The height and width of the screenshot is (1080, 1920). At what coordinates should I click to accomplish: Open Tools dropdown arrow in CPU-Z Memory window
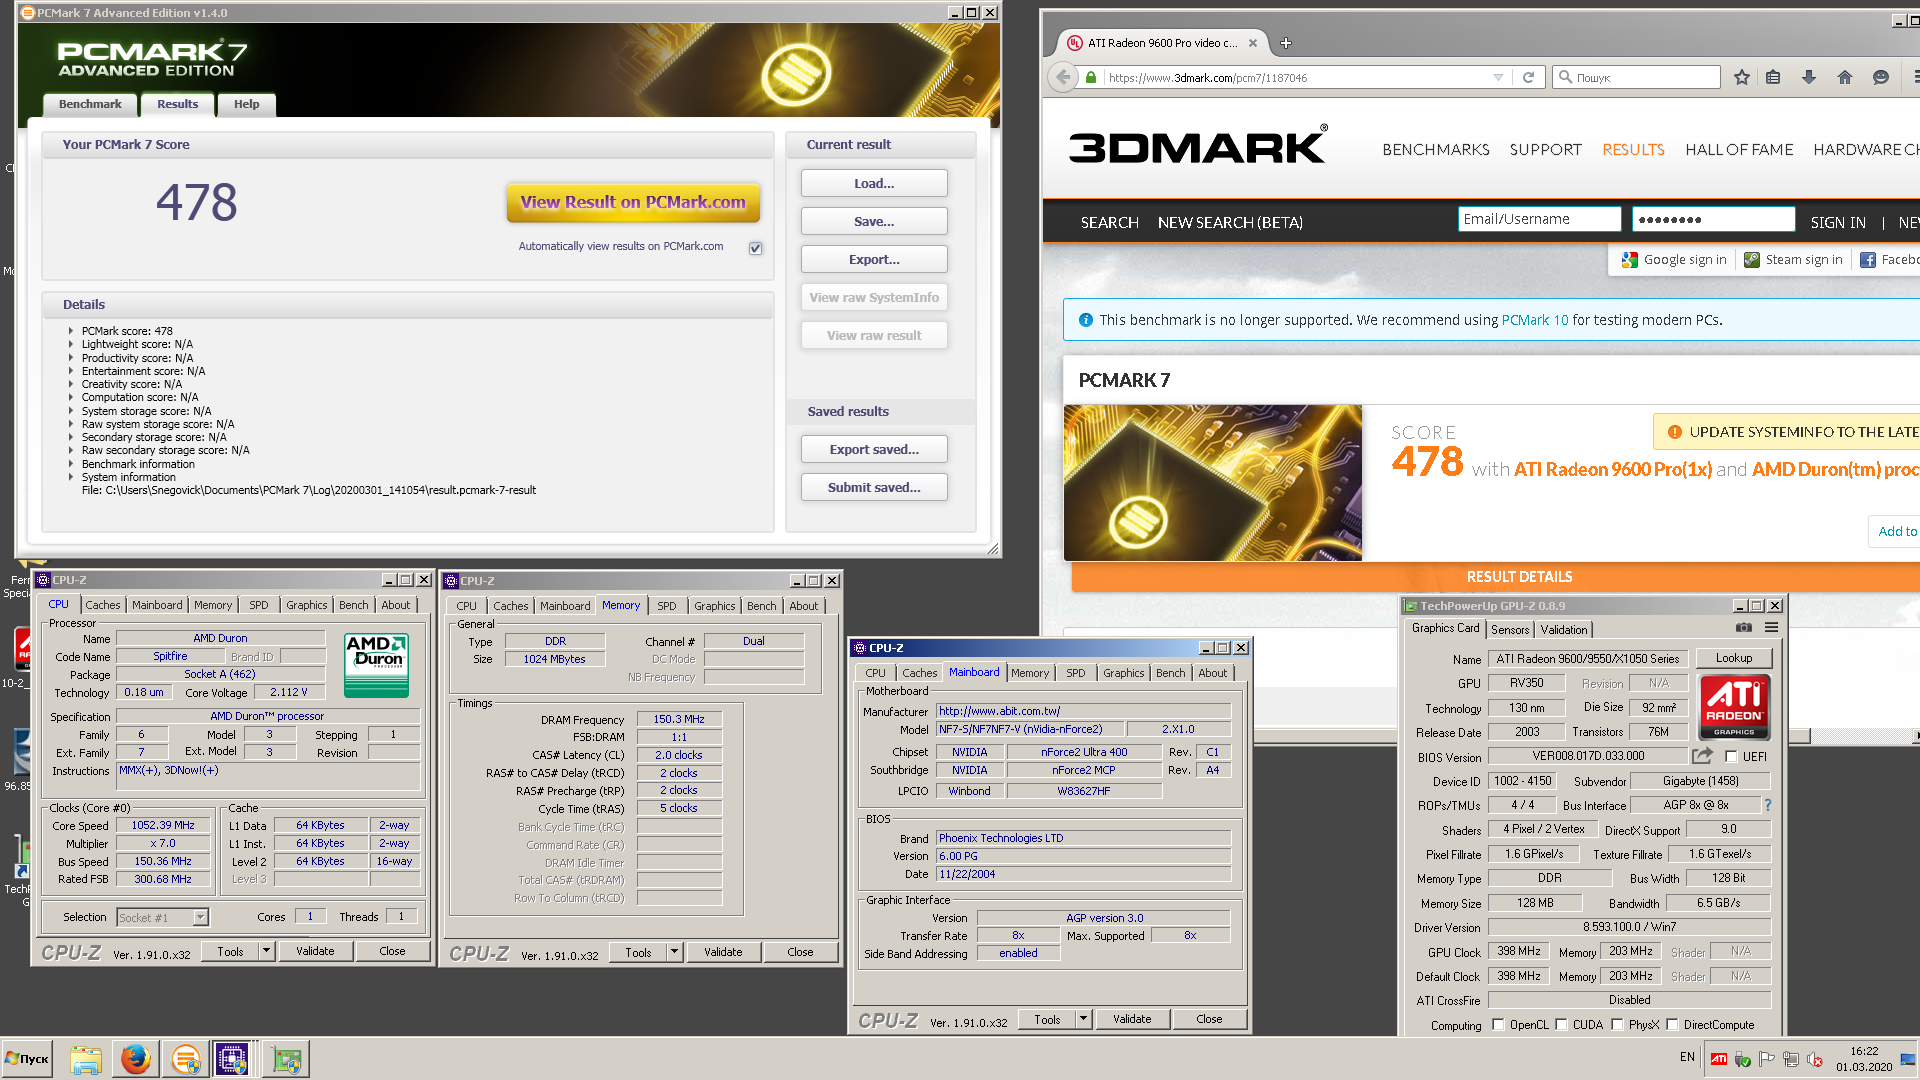point(675,952)
